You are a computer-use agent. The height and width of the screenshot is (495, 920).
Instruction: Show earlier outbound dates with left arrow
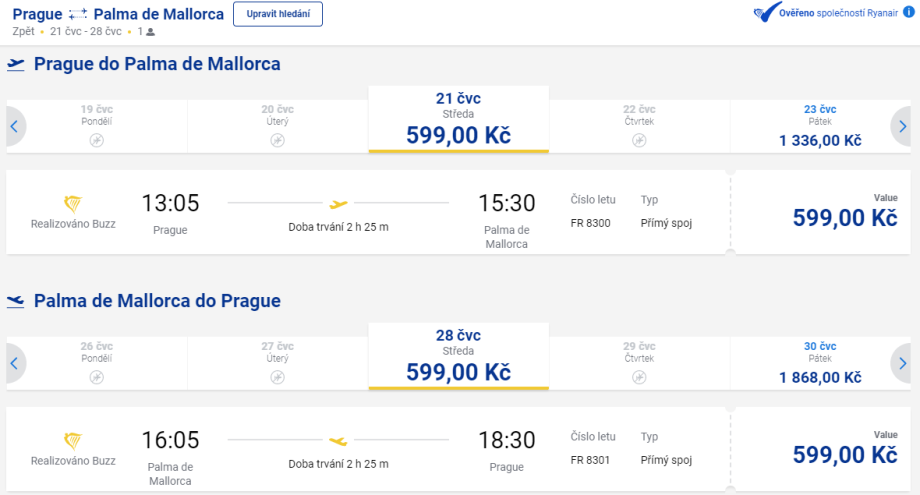[15, 126]
